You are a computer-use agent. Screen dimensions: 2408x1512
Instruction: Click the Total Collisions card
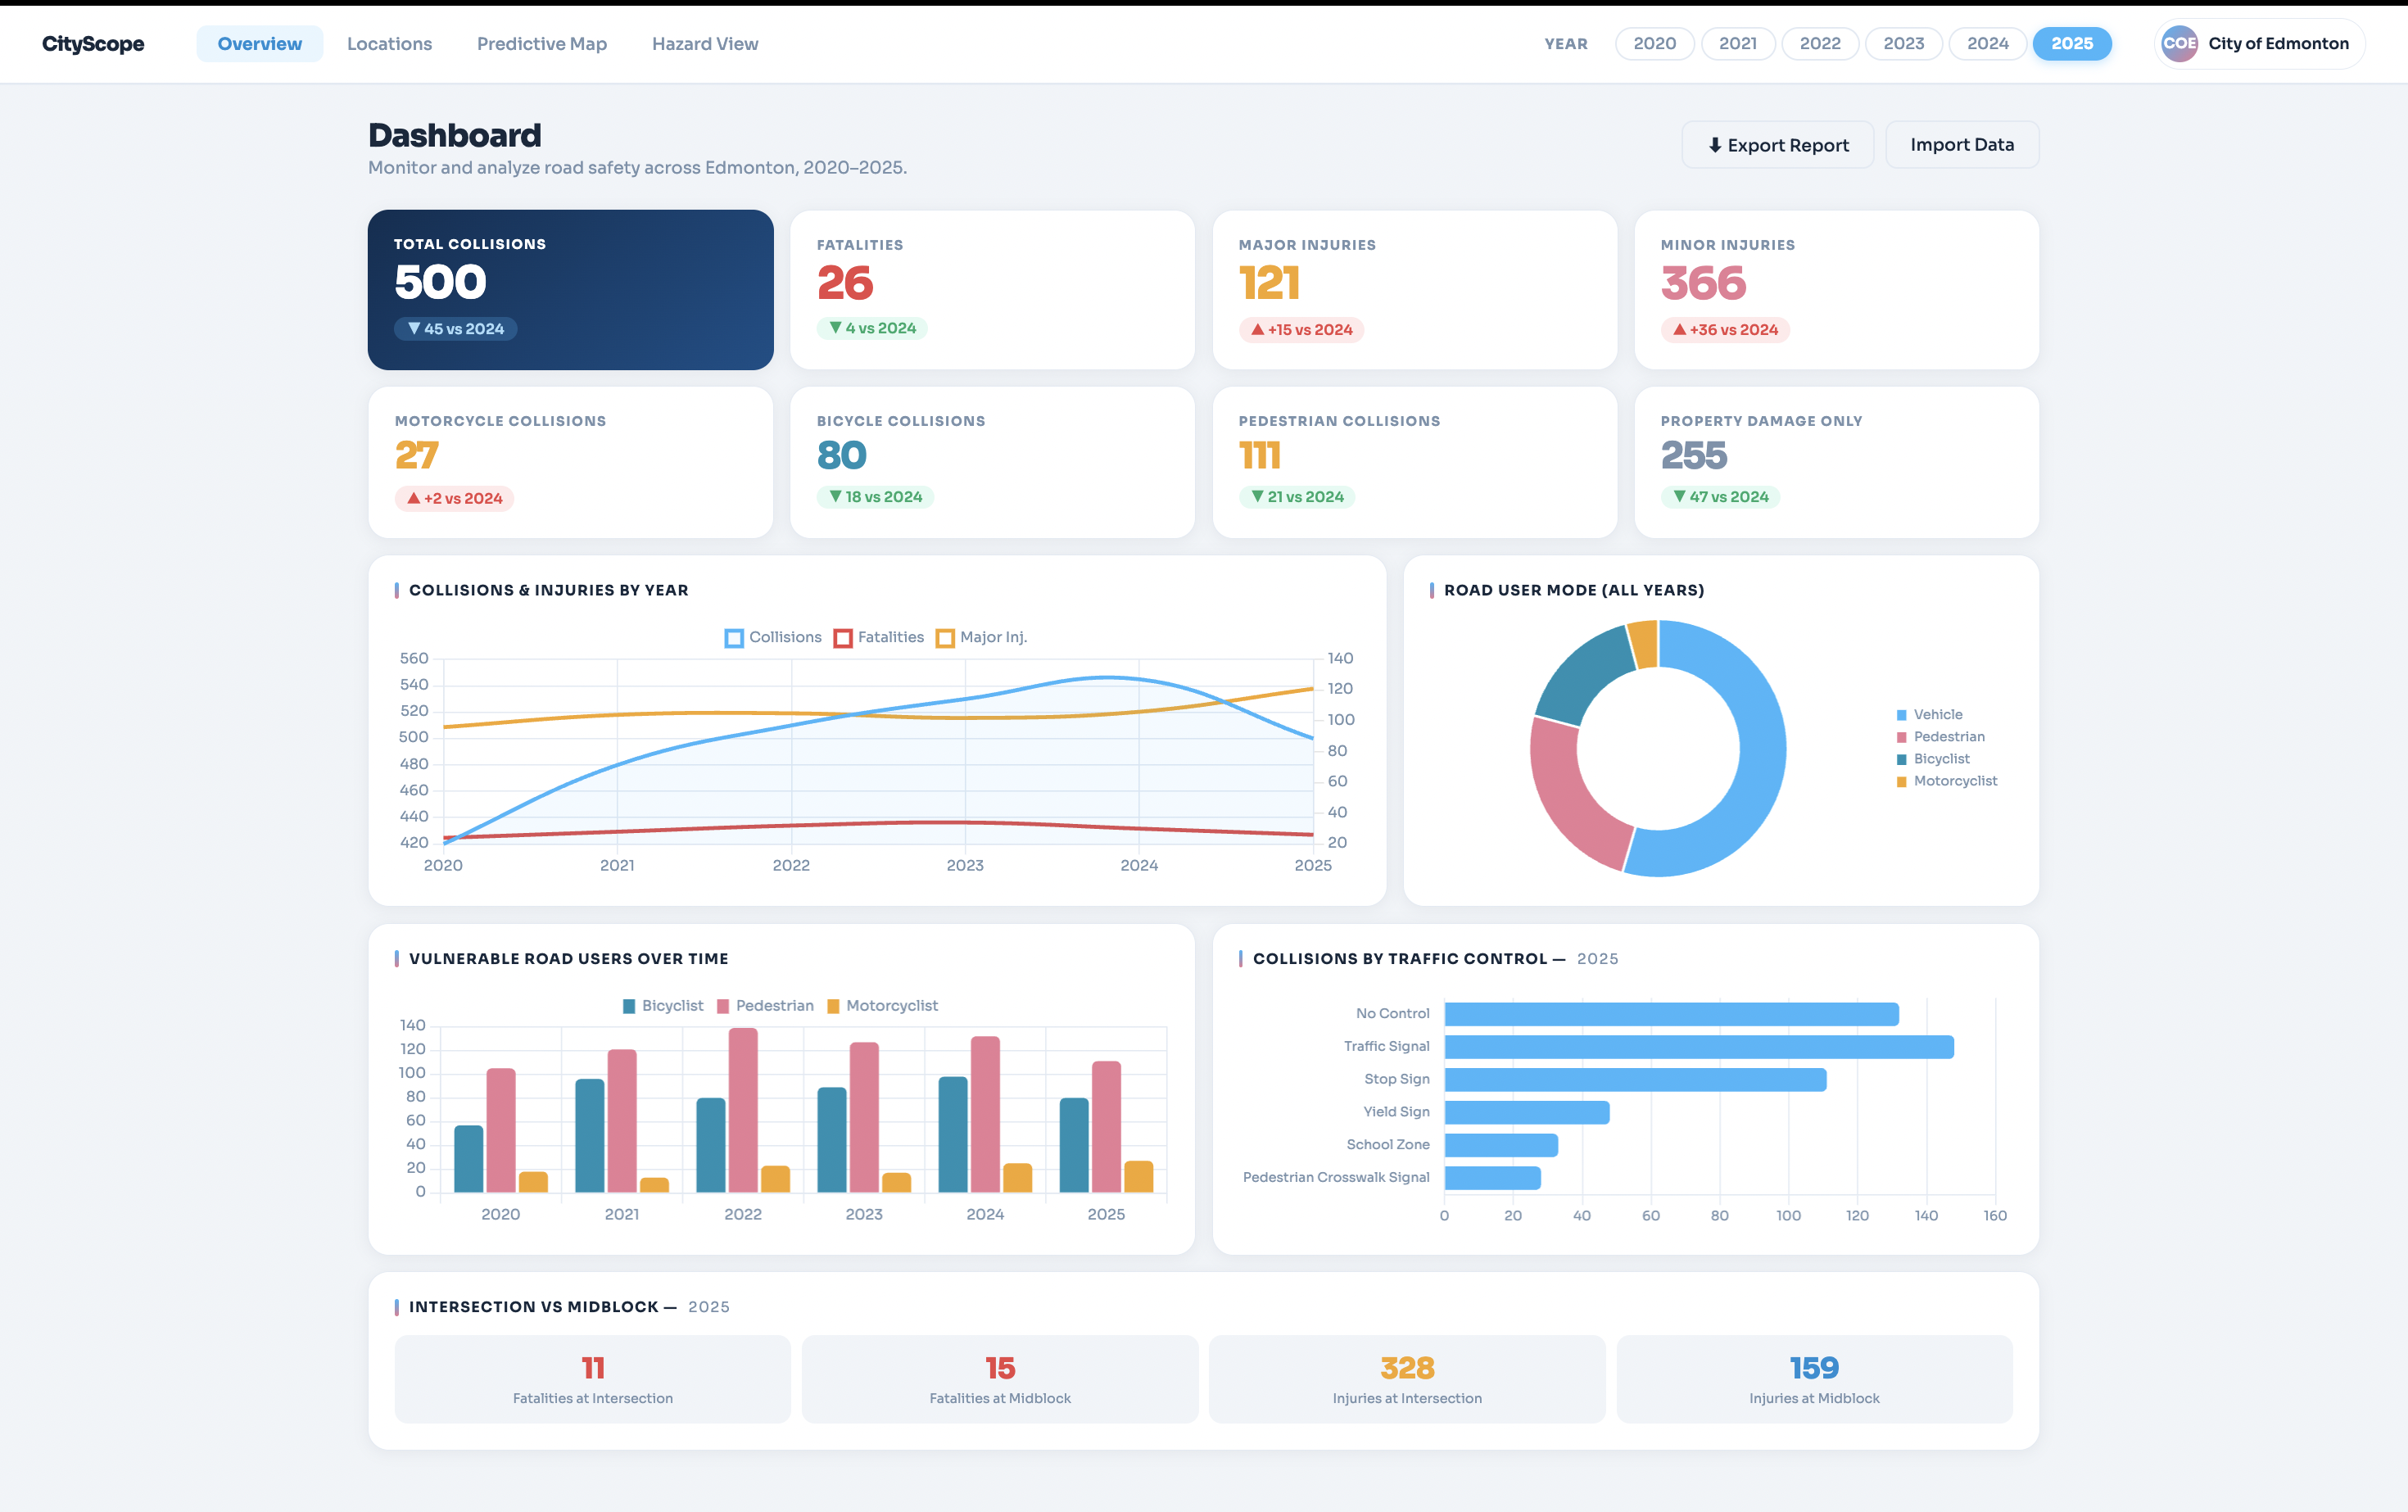[x=570, y=289]
